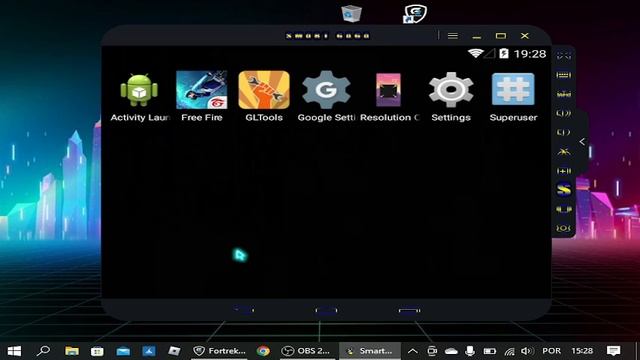
Task: Tap the Android recent apps button
Action: (x=409, y=311)
